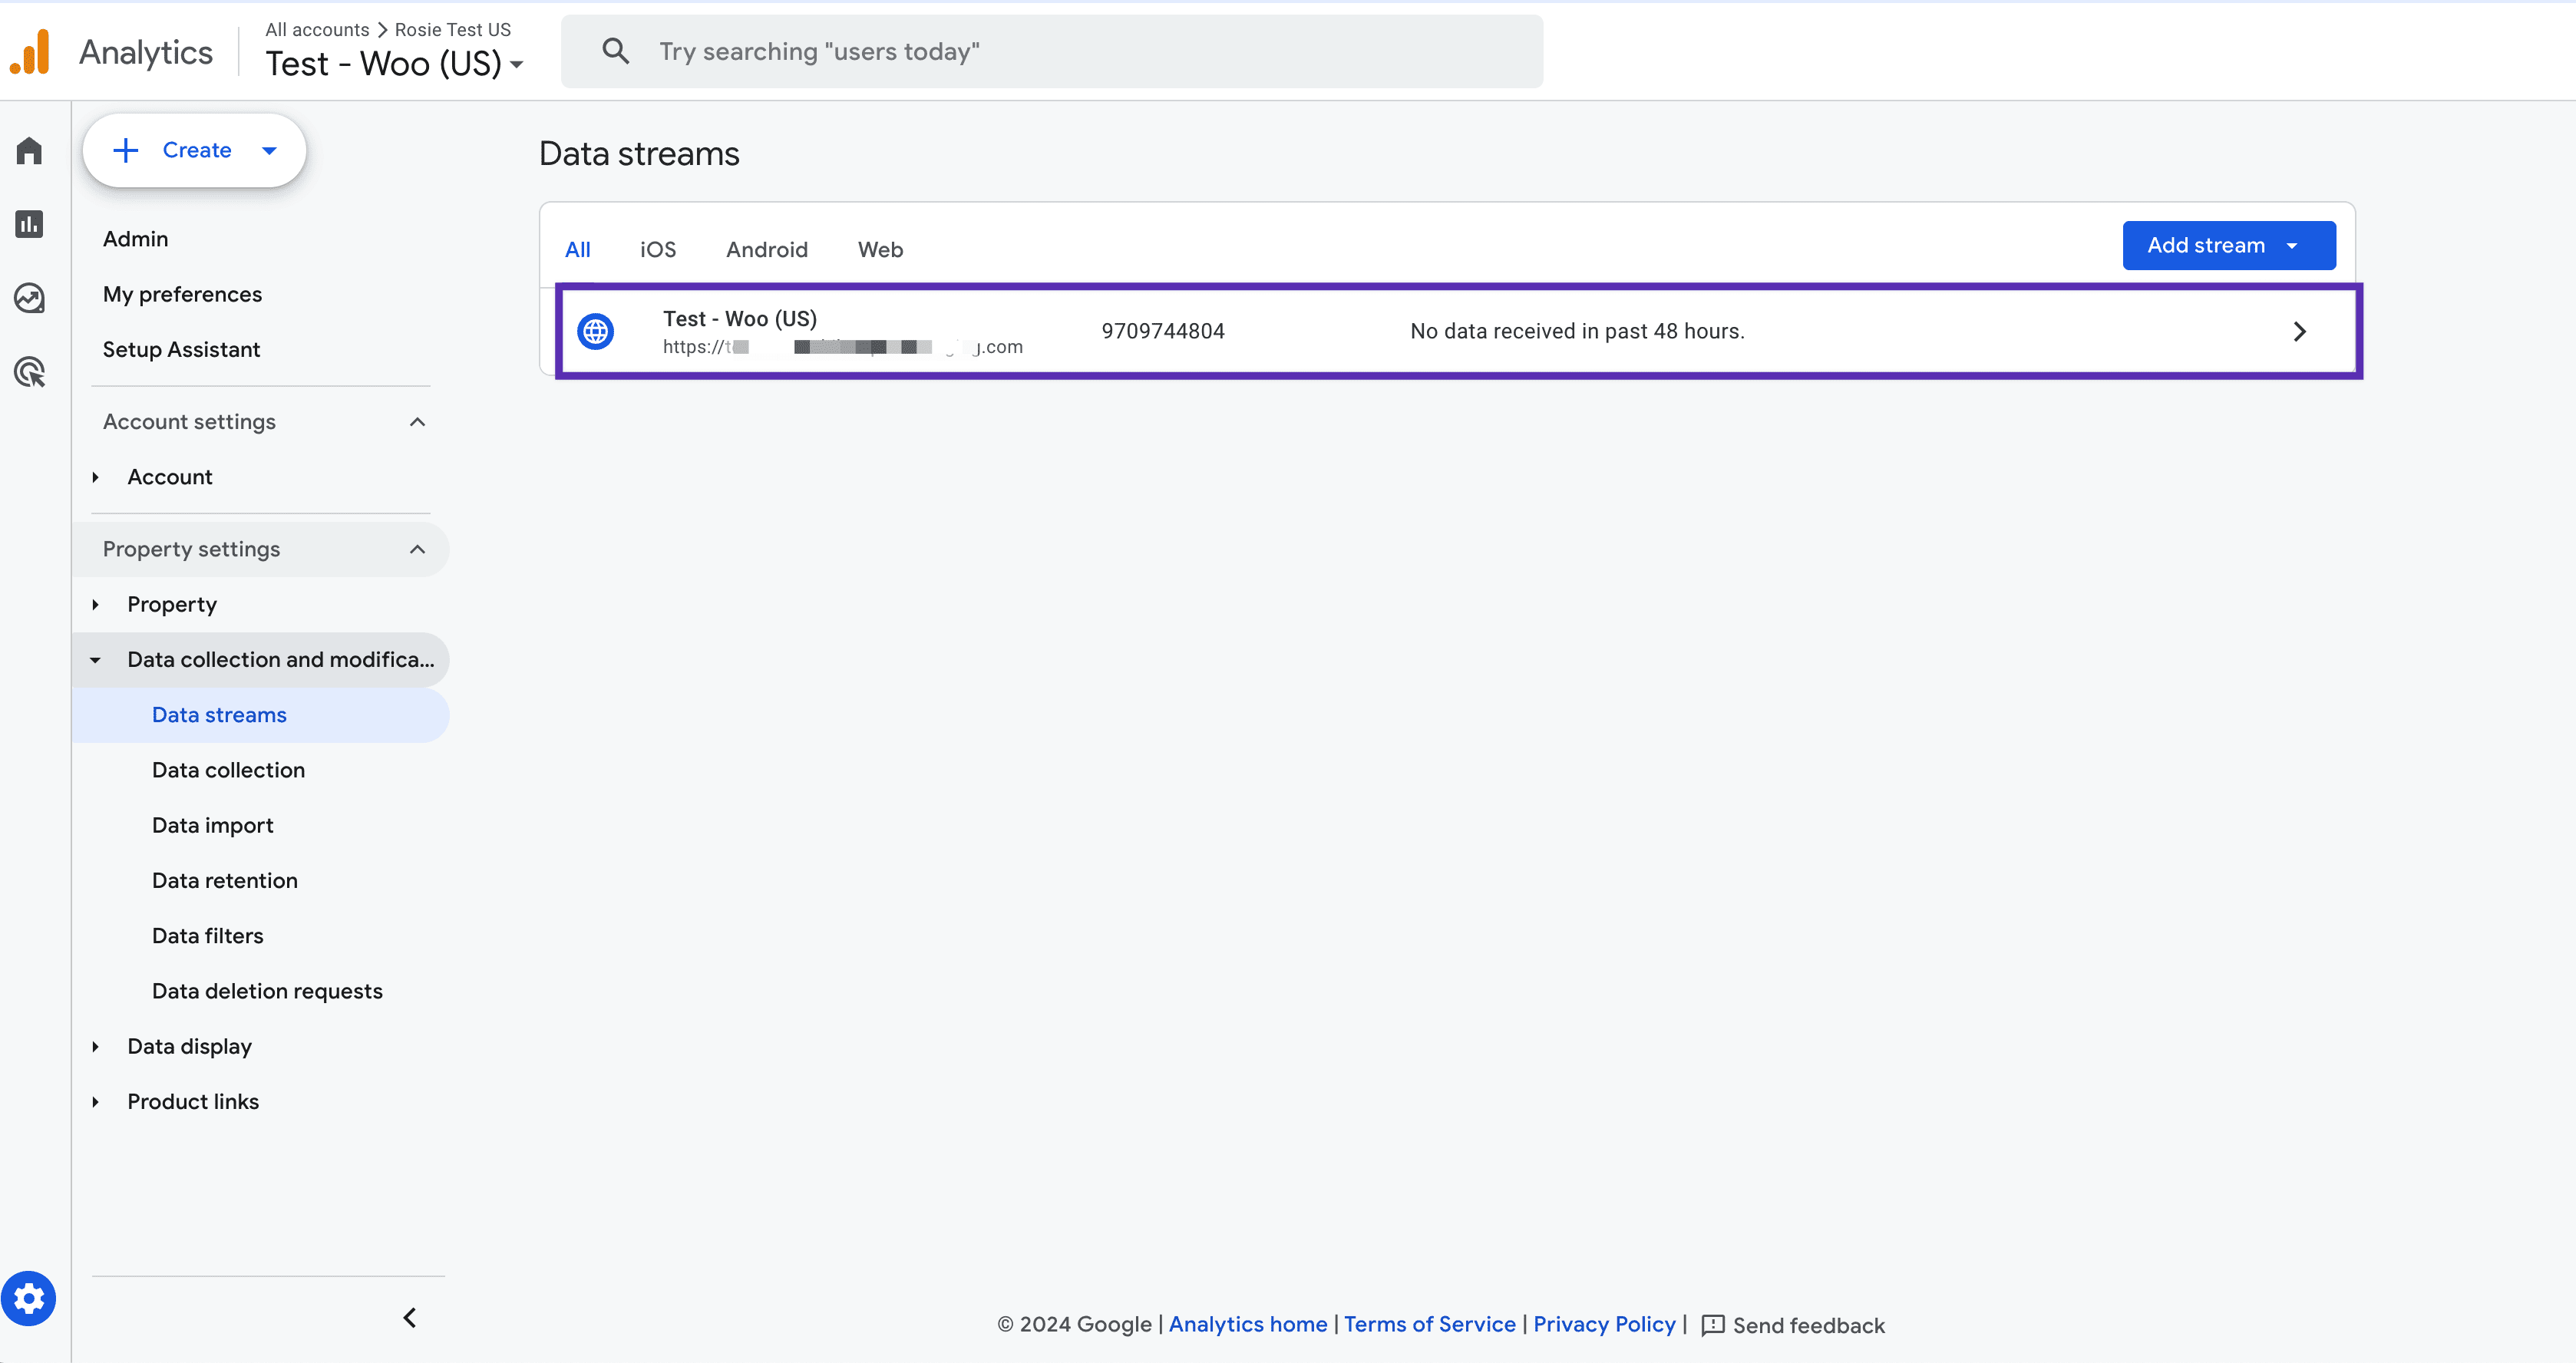
Task: Switch to the Web tab
Action: pyautogui.click(x=880, y=249)
